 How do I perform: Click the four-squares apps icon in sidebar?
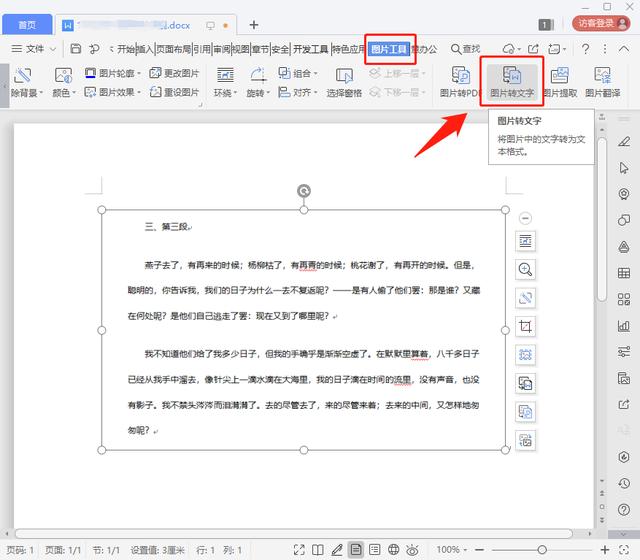[624, 299]
